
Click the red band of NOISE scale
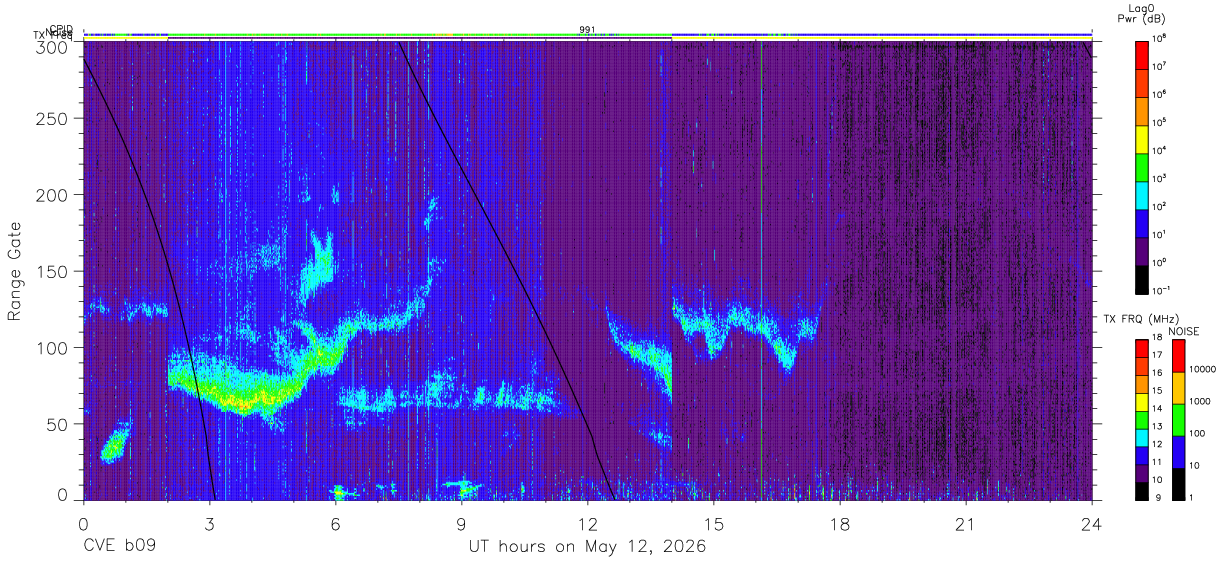pyautogui.click(x=1178, y=356)
